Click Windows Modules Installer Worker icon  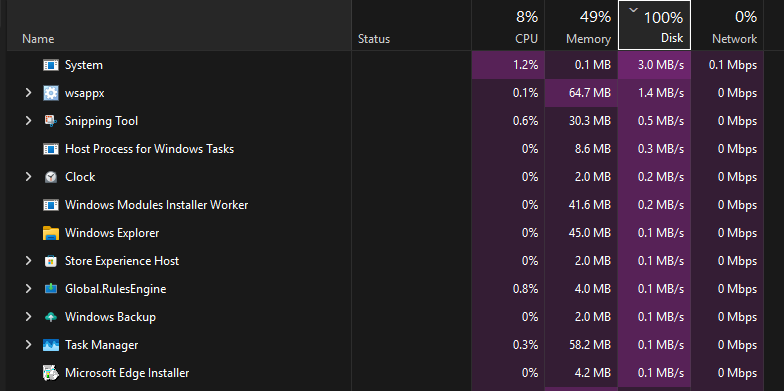click(x=51, y=205)
